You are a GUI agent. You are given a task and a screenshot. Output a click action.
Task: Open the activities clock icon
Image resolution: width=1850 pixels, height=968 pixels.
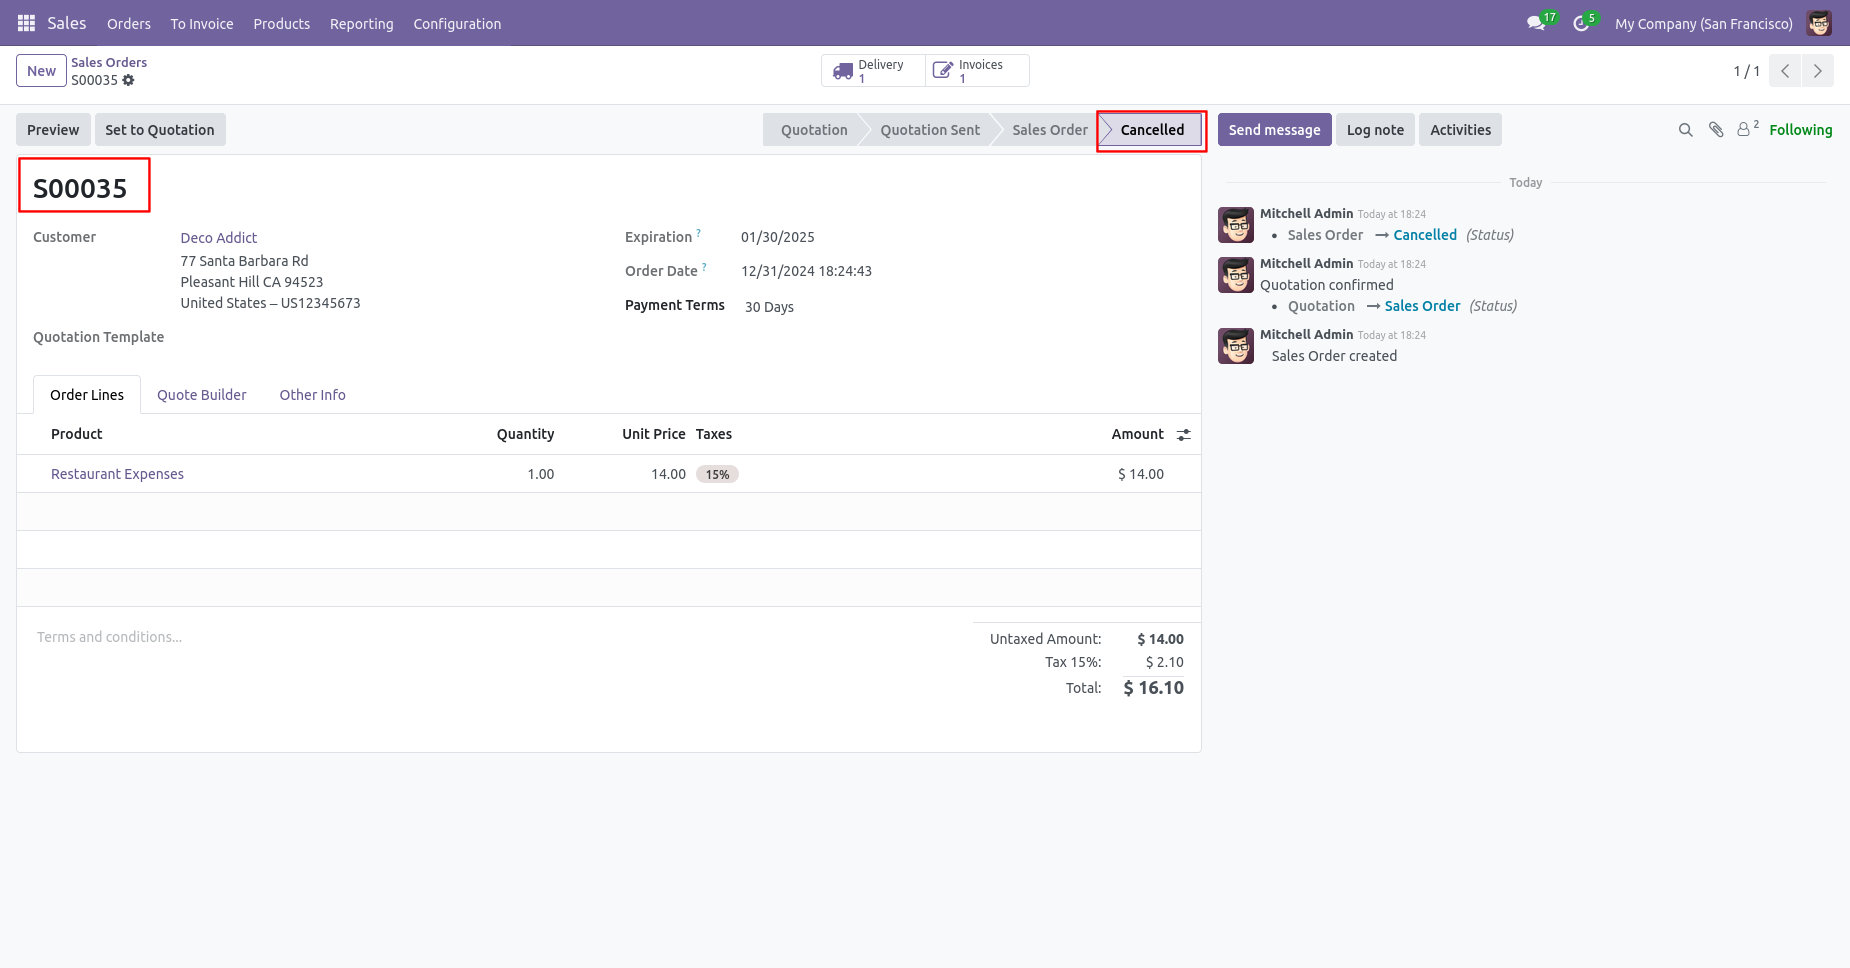(x=1581, y=23)
